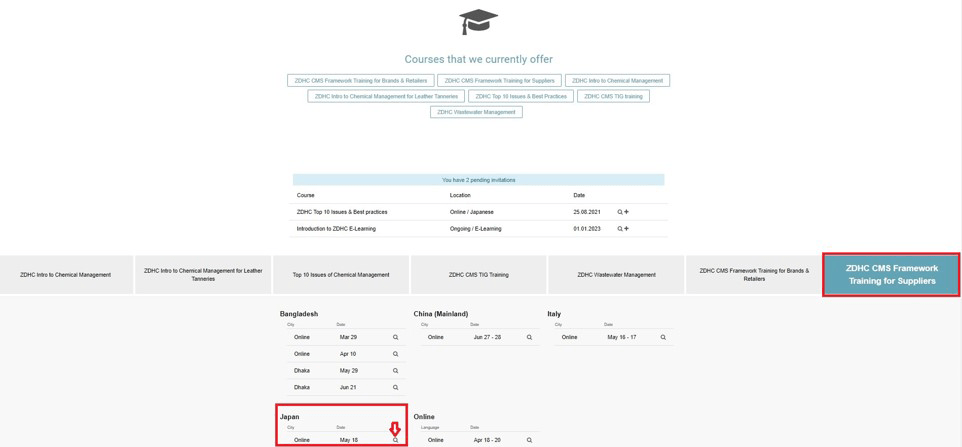Select Top 10 Issues of Chemical Management tab
The height and width of the screenshot is (447, 962).
[x=341, y=275]
